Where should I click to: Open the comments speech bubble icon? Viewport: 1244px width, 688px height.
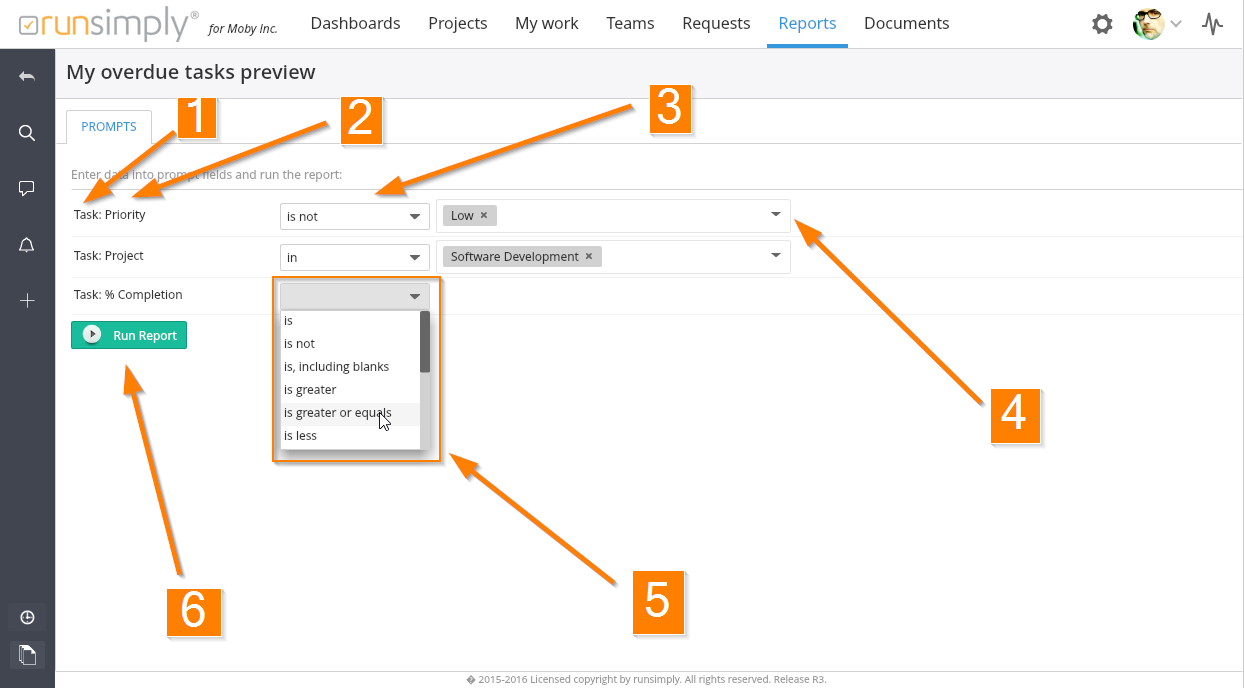[27, 188]
